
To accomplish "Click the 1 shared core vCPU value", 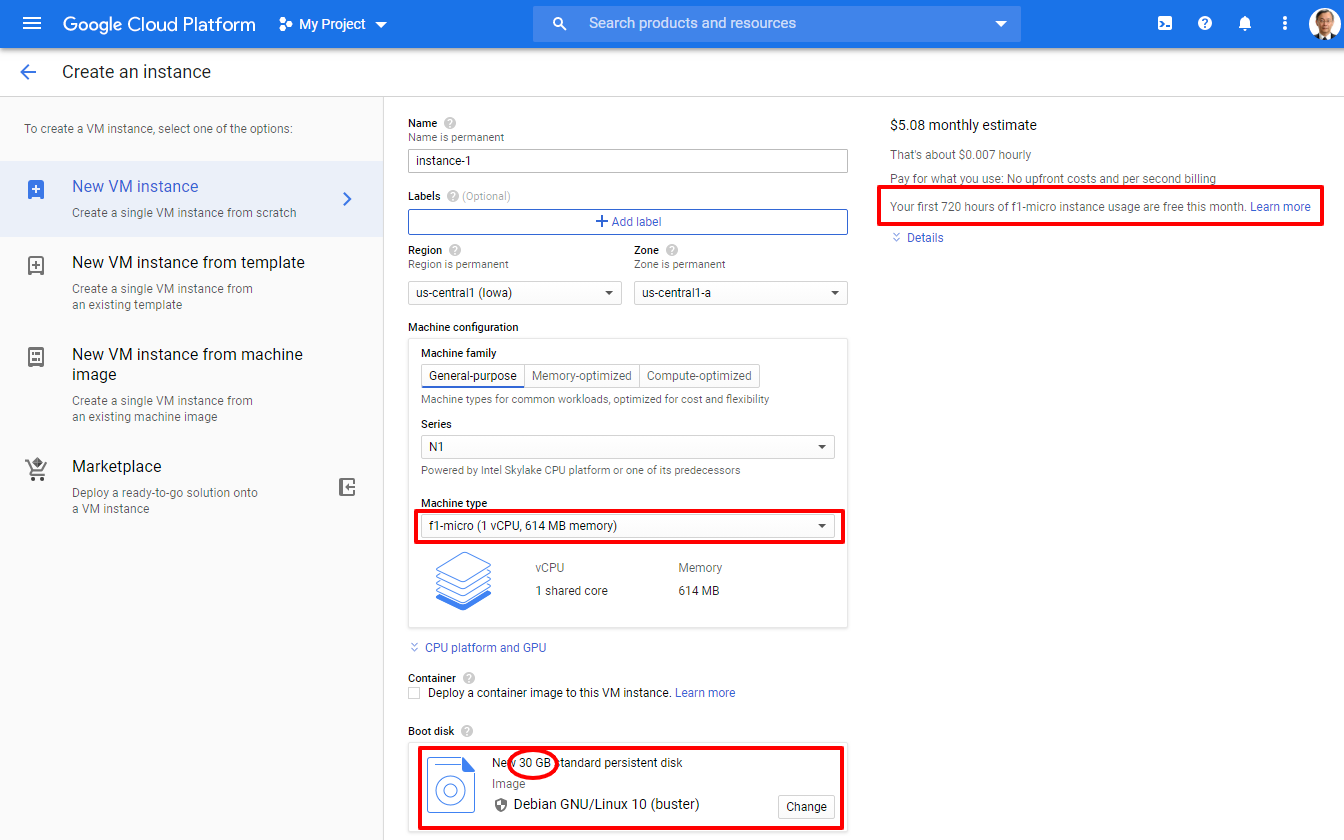I will pos(571,591).
